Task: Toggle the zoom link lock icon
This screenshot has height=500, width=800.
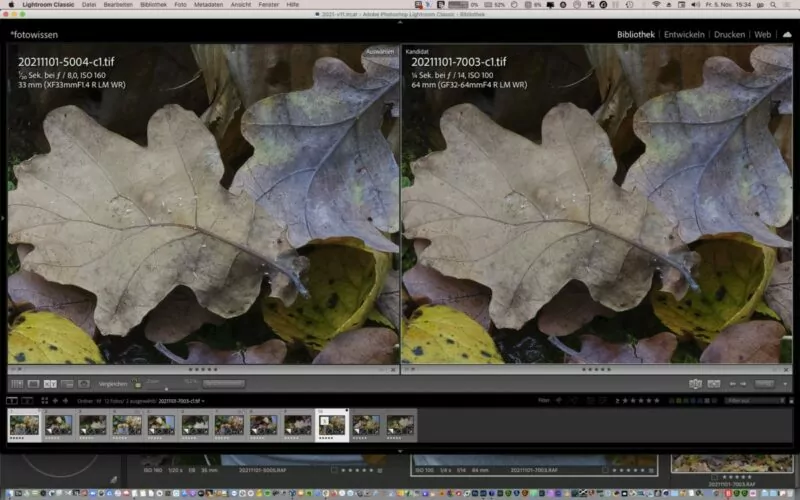Action: (x=137, y=384)
